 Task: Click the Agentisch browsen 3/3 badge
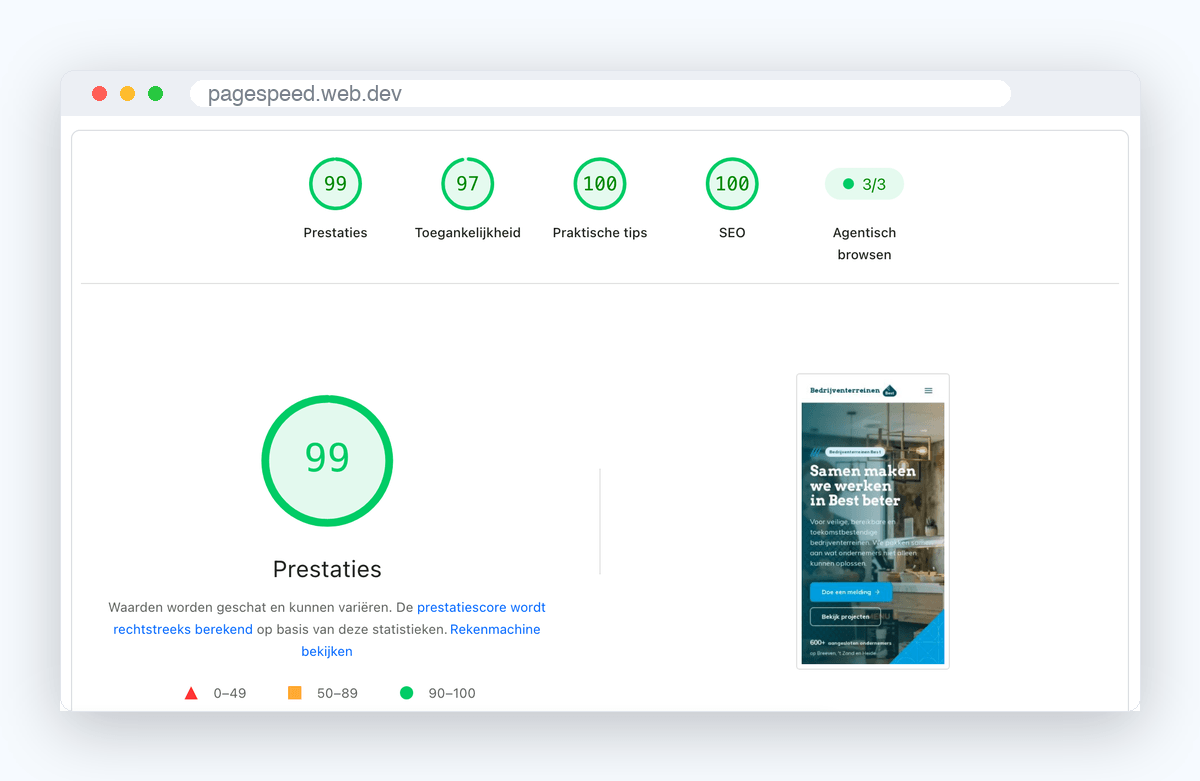(x=864, y=184)
